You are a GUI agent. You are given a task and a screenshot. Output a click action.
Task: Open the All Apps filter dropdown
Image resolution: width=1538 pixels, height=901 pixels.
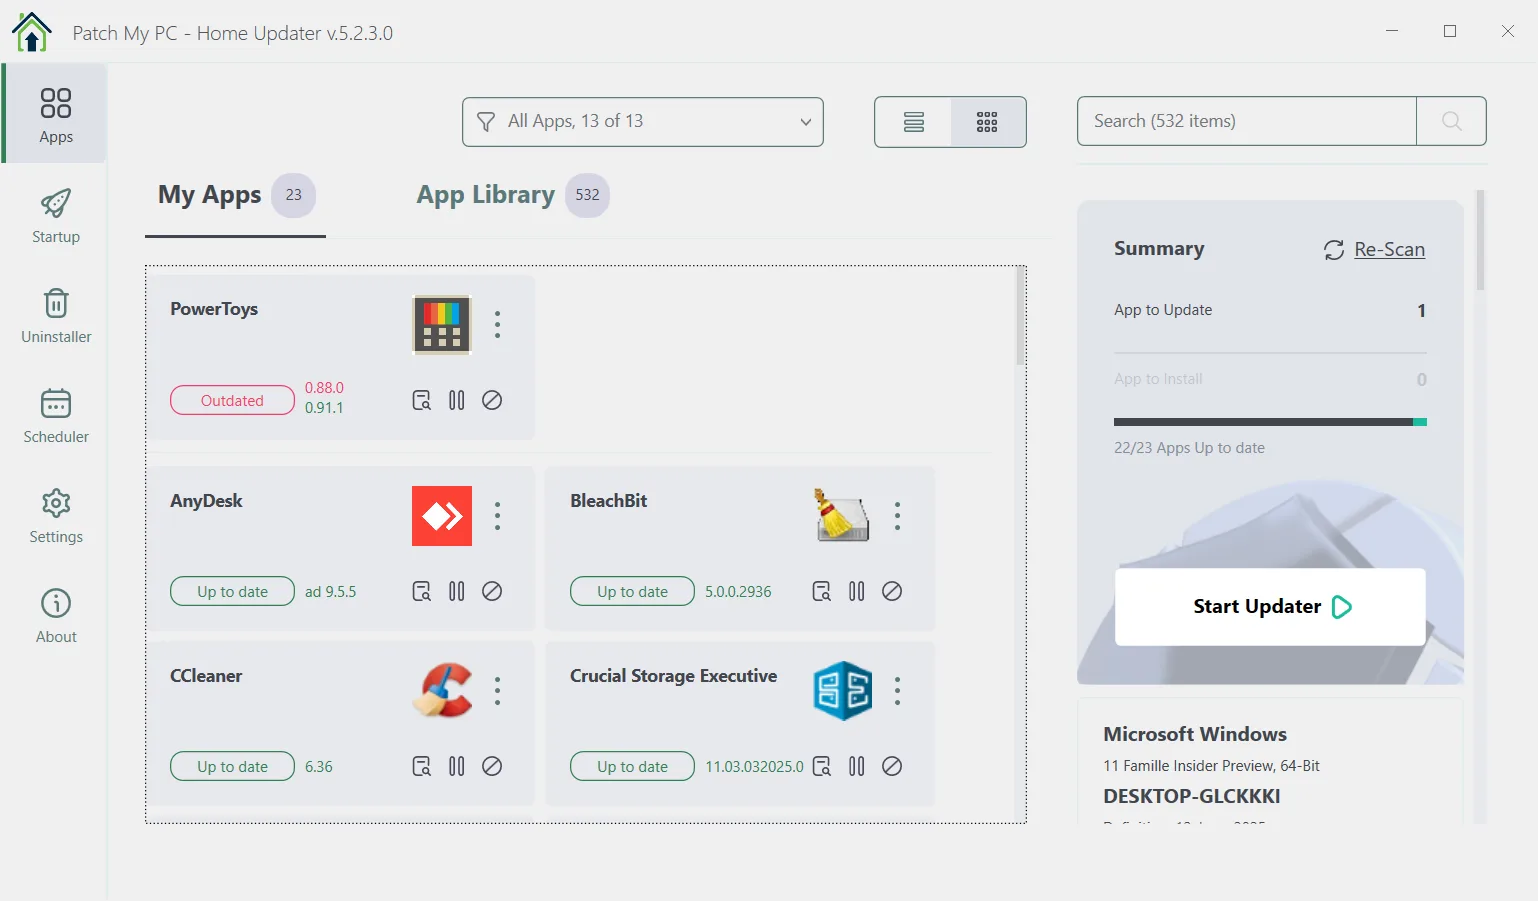pos(643,121)
